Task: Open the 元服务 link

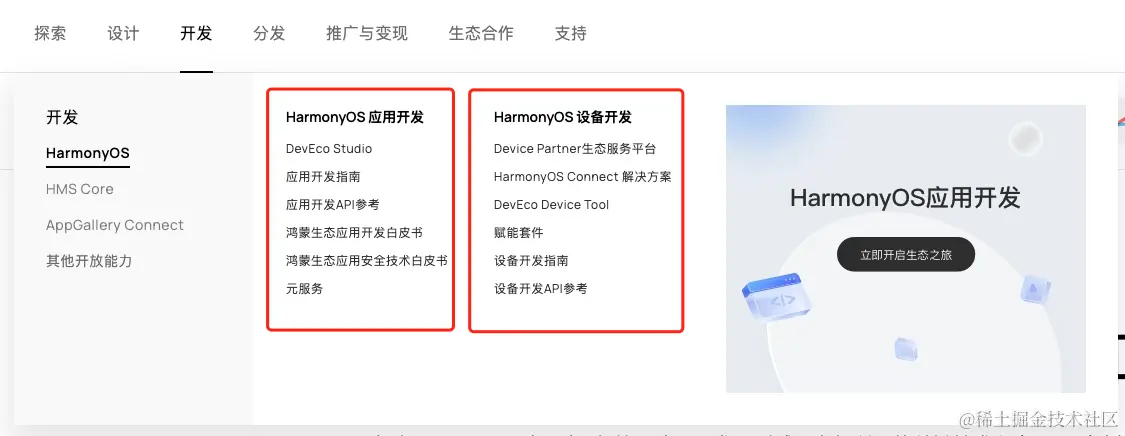Action: [304, 288]
